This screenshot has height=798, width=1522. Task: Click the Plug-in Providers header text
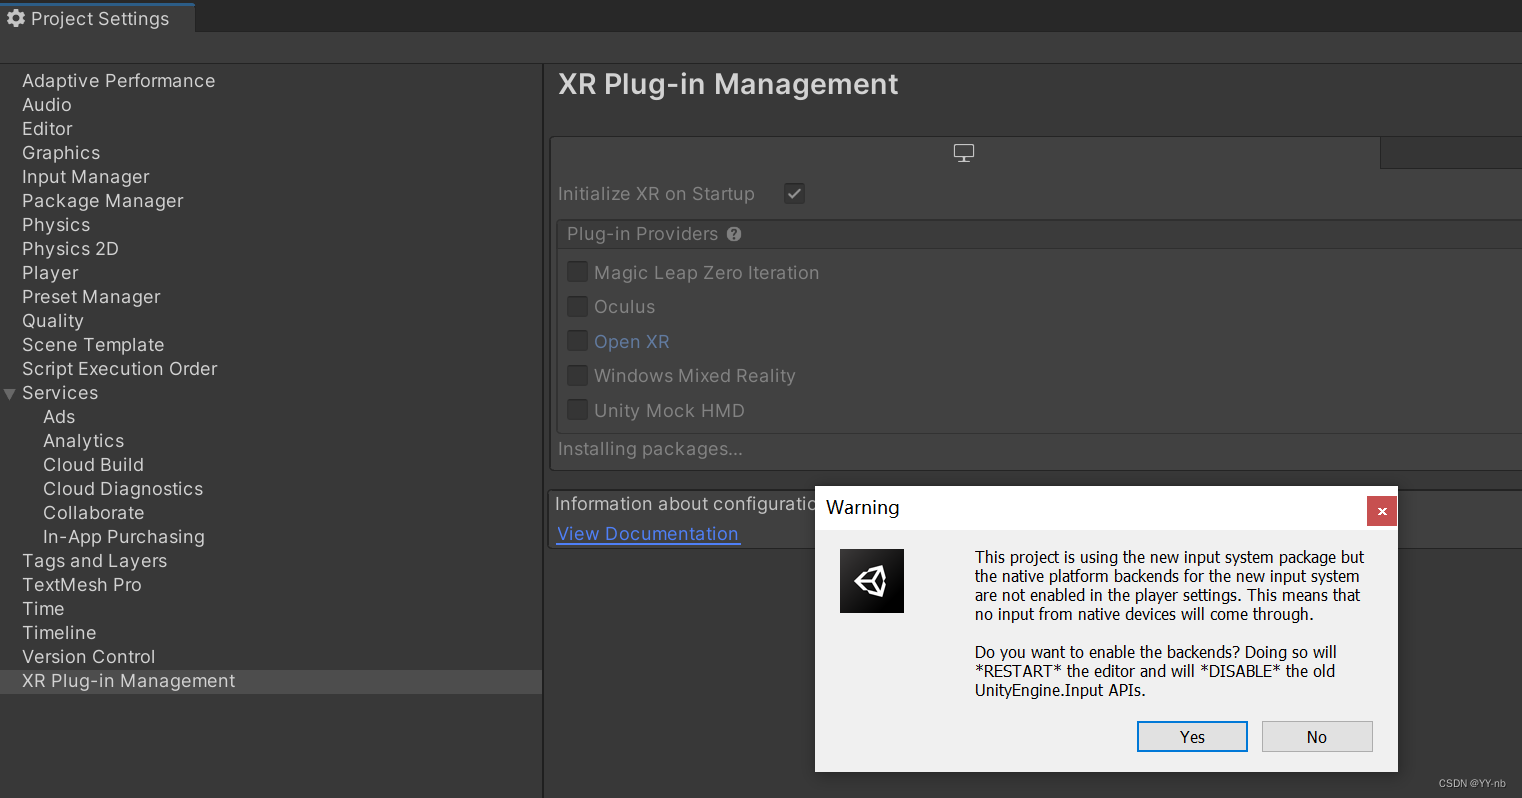tap(642, 234)
